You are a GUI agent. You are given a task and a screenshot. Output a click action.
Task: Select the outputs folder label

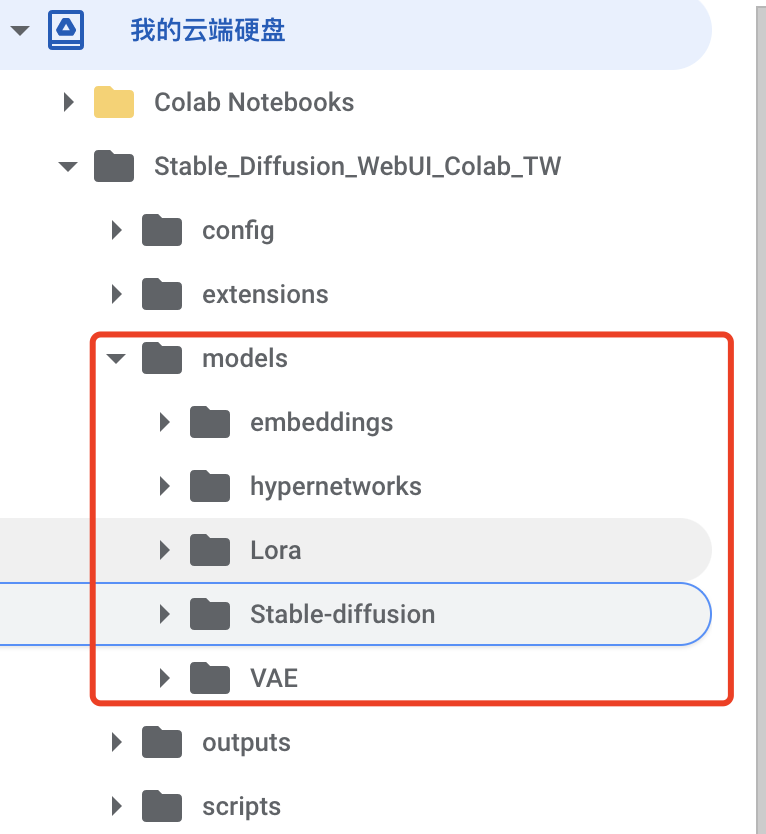point(246,743)
